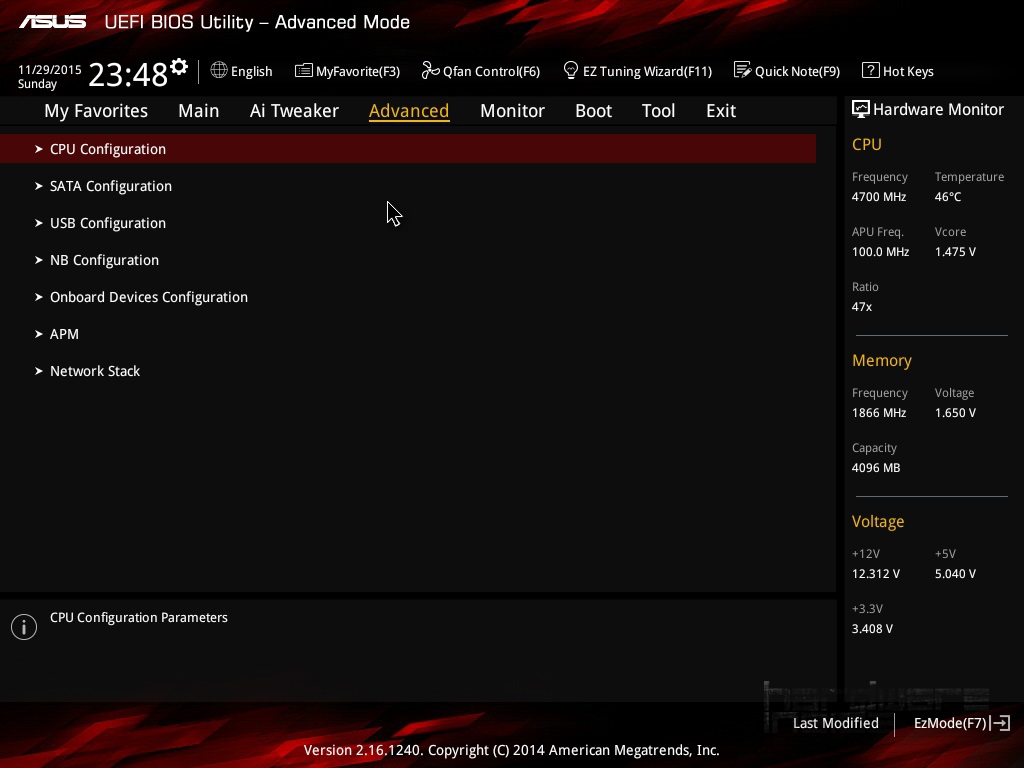The height and width of the screenshot is (768, 1024).
Task: Launch Qfan Control(F6)
Action: click(491, 71)
